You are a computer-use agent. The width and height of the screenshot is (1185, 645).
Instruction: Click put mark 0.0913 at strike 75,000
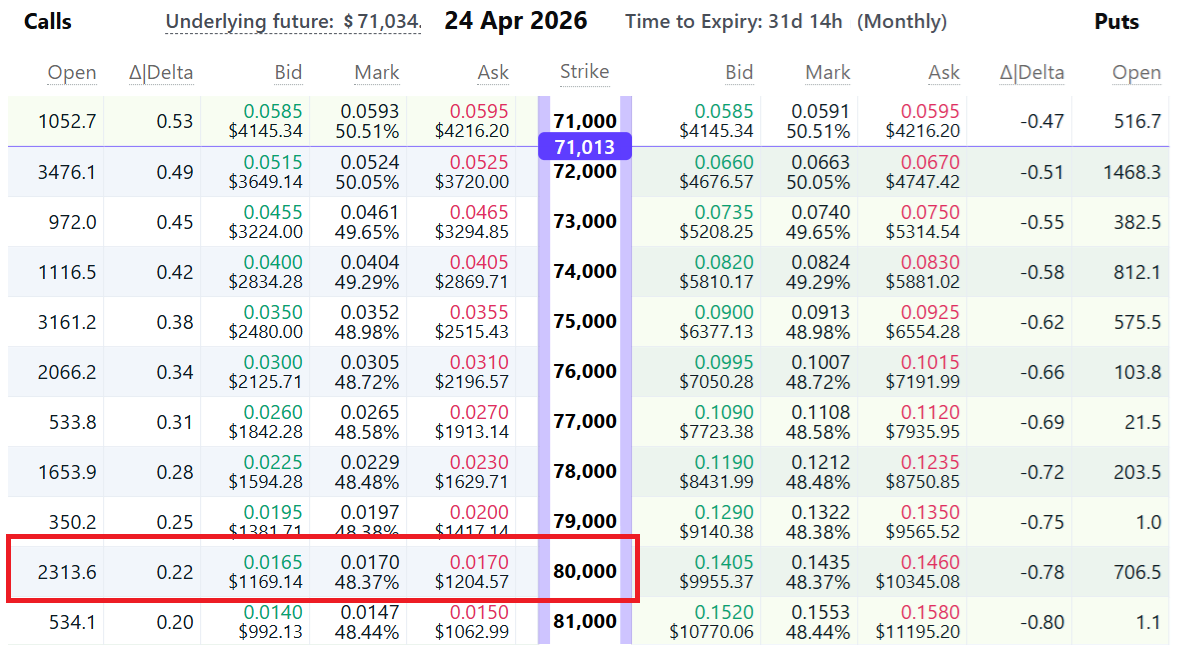(815, 312)
